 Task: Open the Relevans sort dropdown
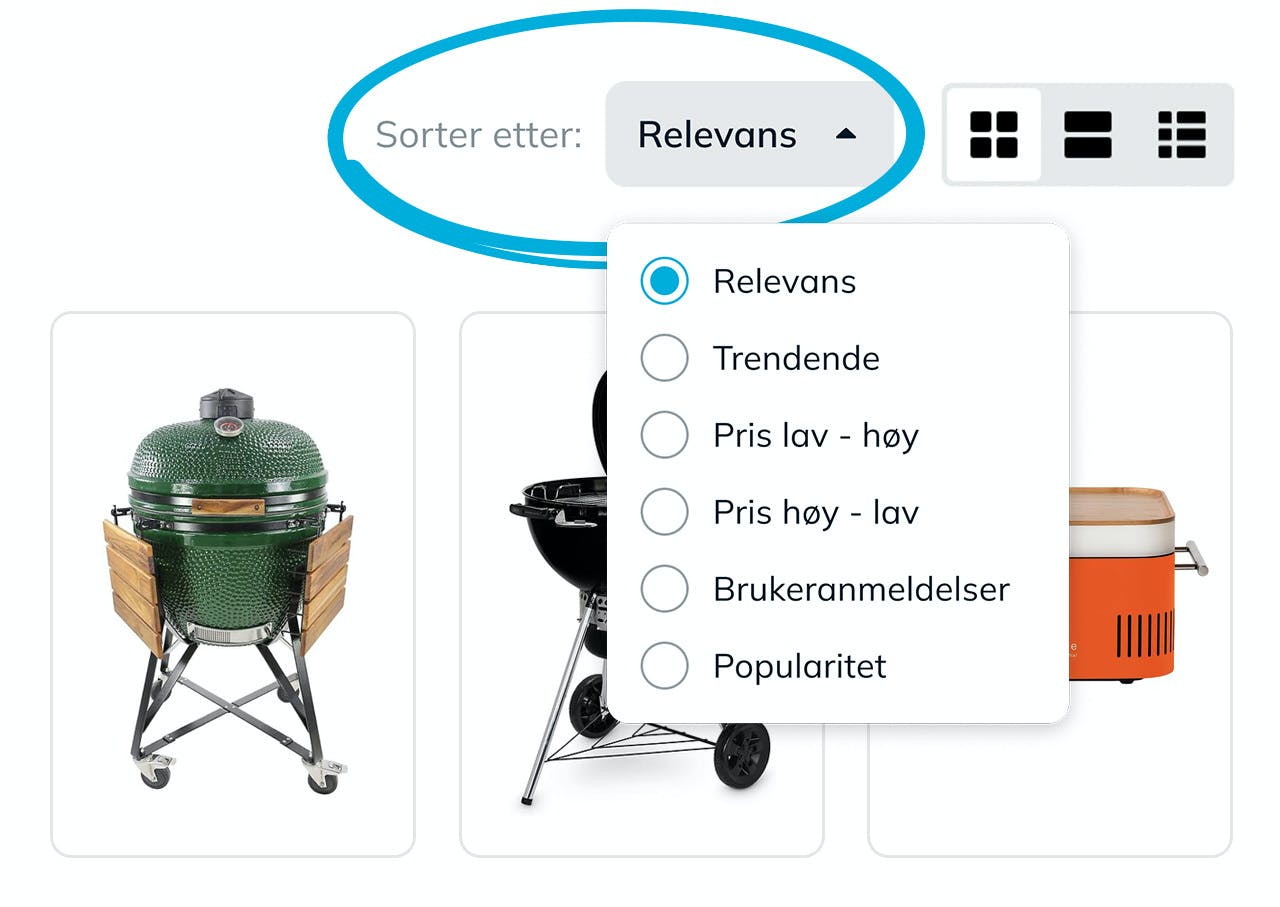click(749, 134)
